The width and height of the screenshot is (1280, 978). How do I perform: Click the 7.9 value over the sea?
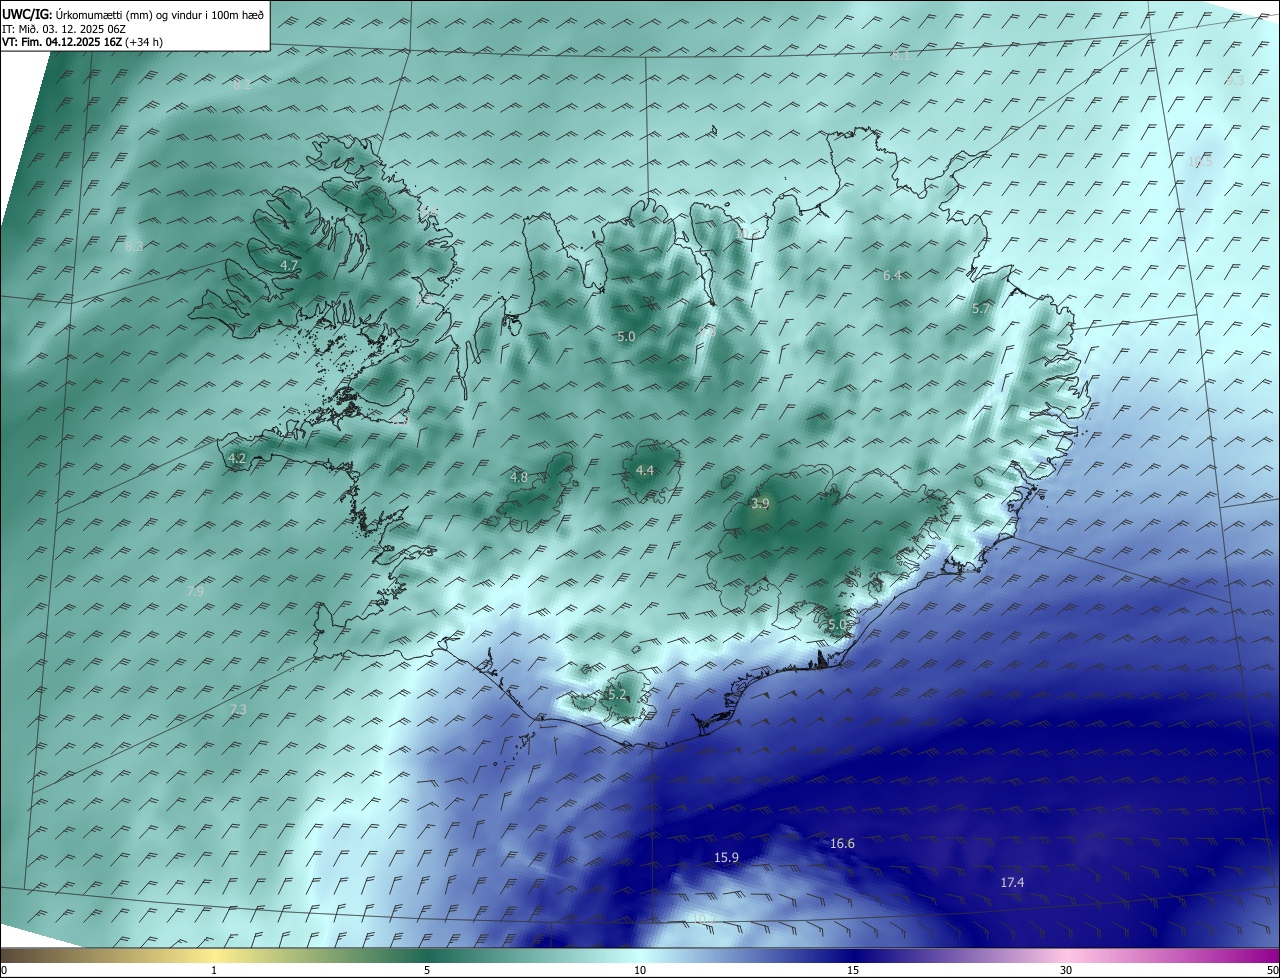[x=196, y=592]
